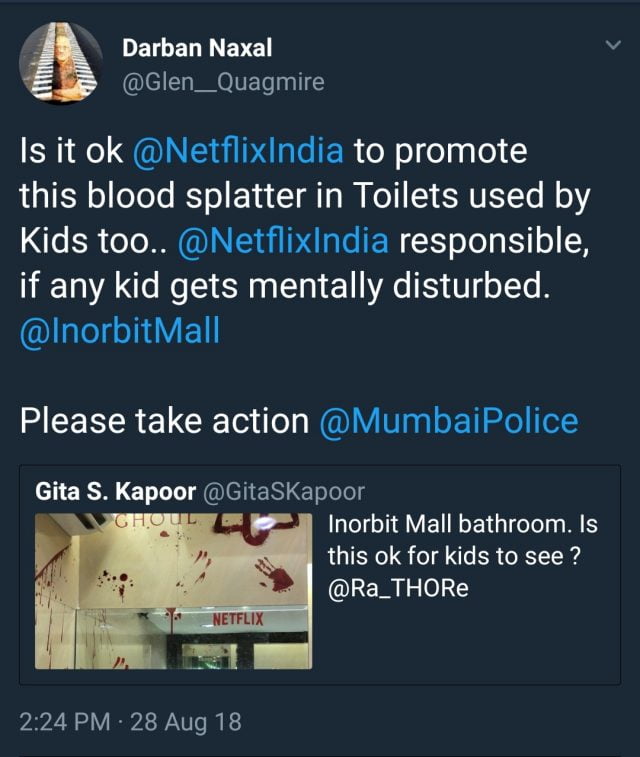Open the @InorbitMall mention
Screen dimensions: 640x757
tap(119, 331)
